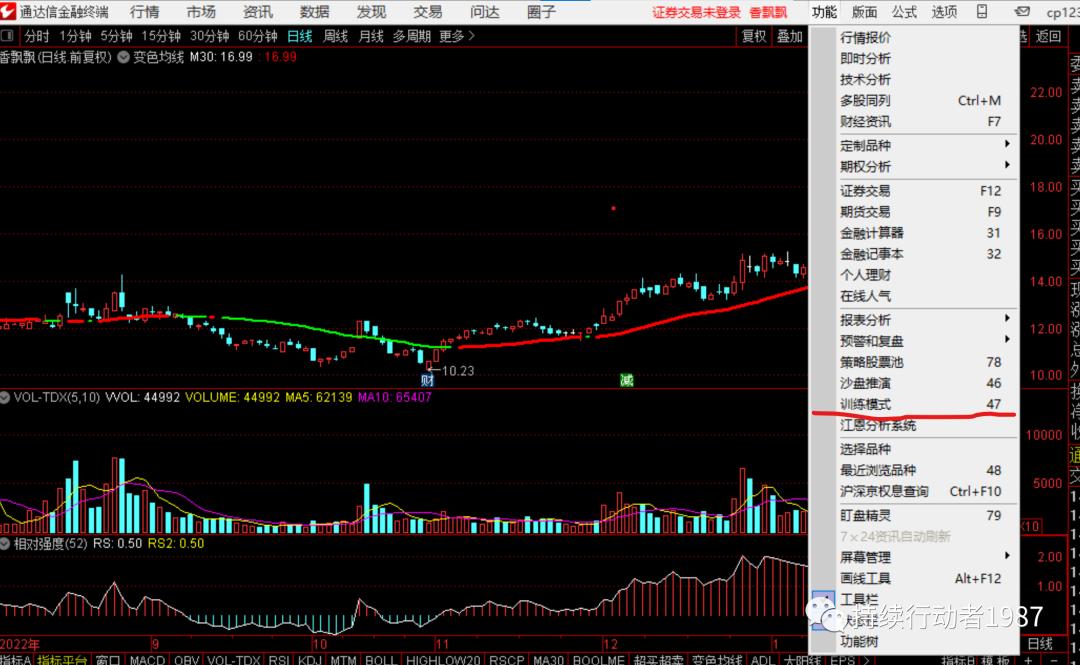This screenshot has height=665, width=1080.
Task: Switch to 5分钟 period tab
Action: 116,36
